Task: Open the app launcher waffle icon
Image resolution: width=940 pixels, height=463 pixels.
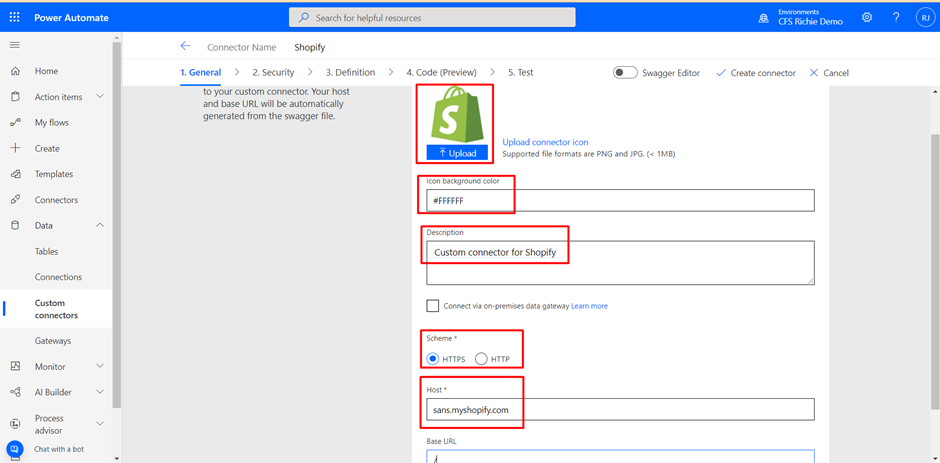Action: coord(15,17)
